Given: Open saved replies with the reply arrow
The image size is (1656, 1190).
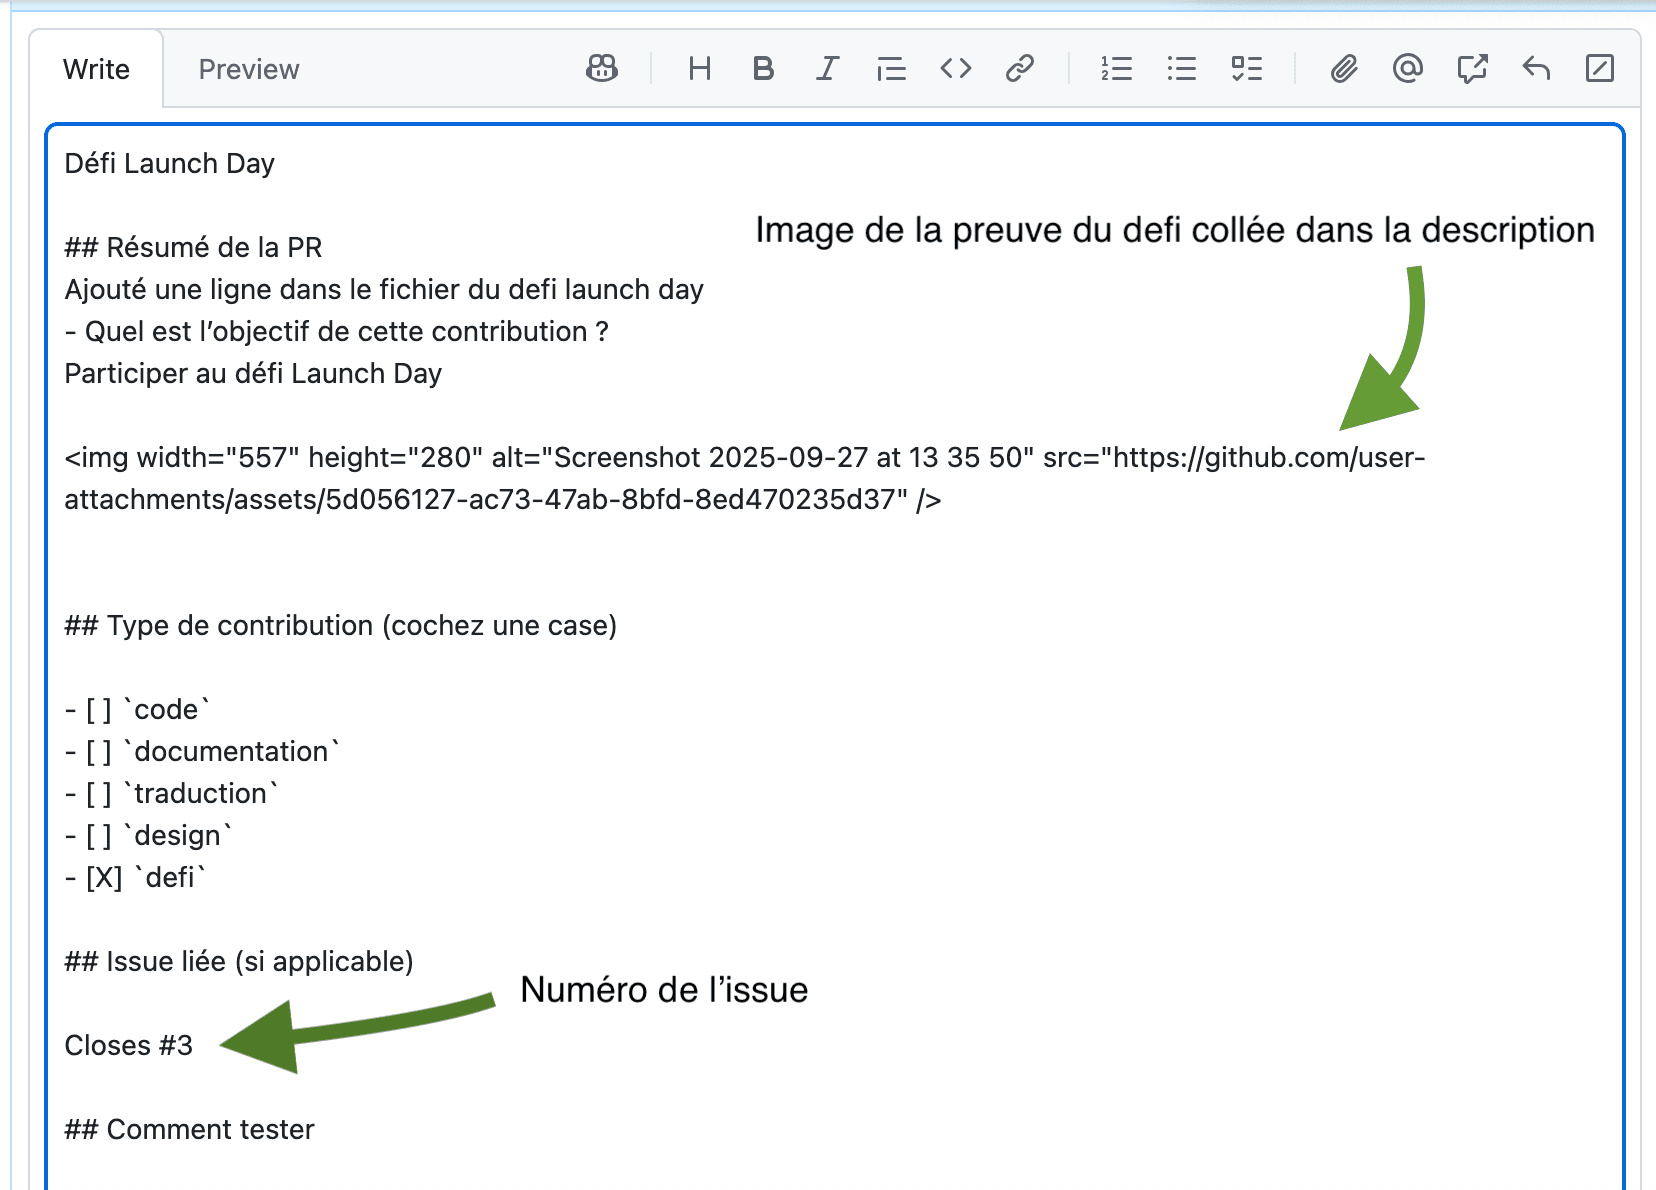Looking at the screenshot, I should [1536, 68].
